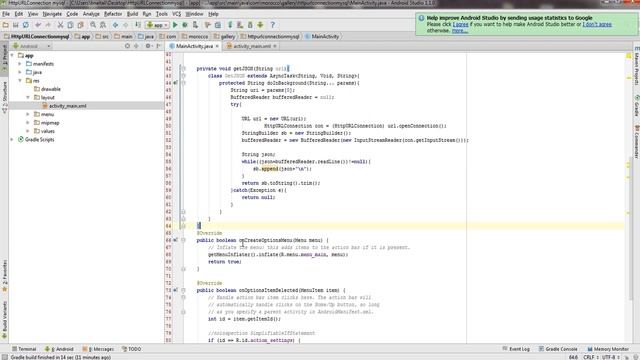Click the Hide Project panel icon
This screenshot has width=640, height=360.
click(158, 46)
